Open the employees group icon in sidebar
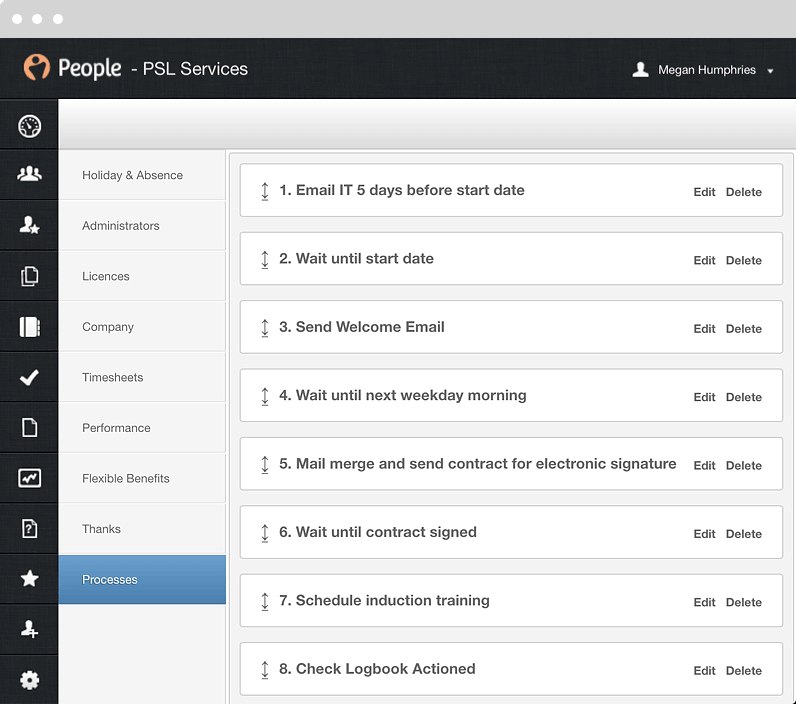796x704 pixels. (x=29, y=174)
